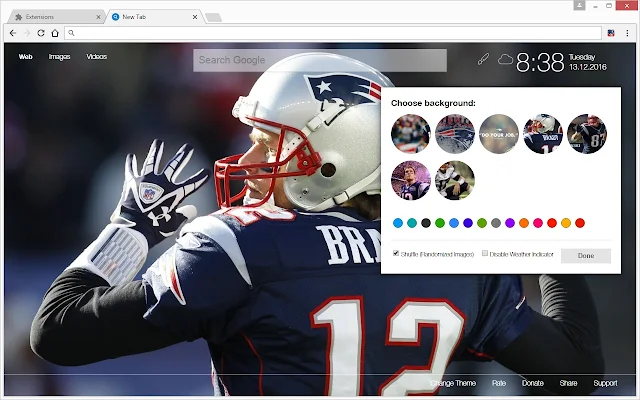Screen dimensions: 640x400
Task: Click the Donate link
Action: coord(533,383)
